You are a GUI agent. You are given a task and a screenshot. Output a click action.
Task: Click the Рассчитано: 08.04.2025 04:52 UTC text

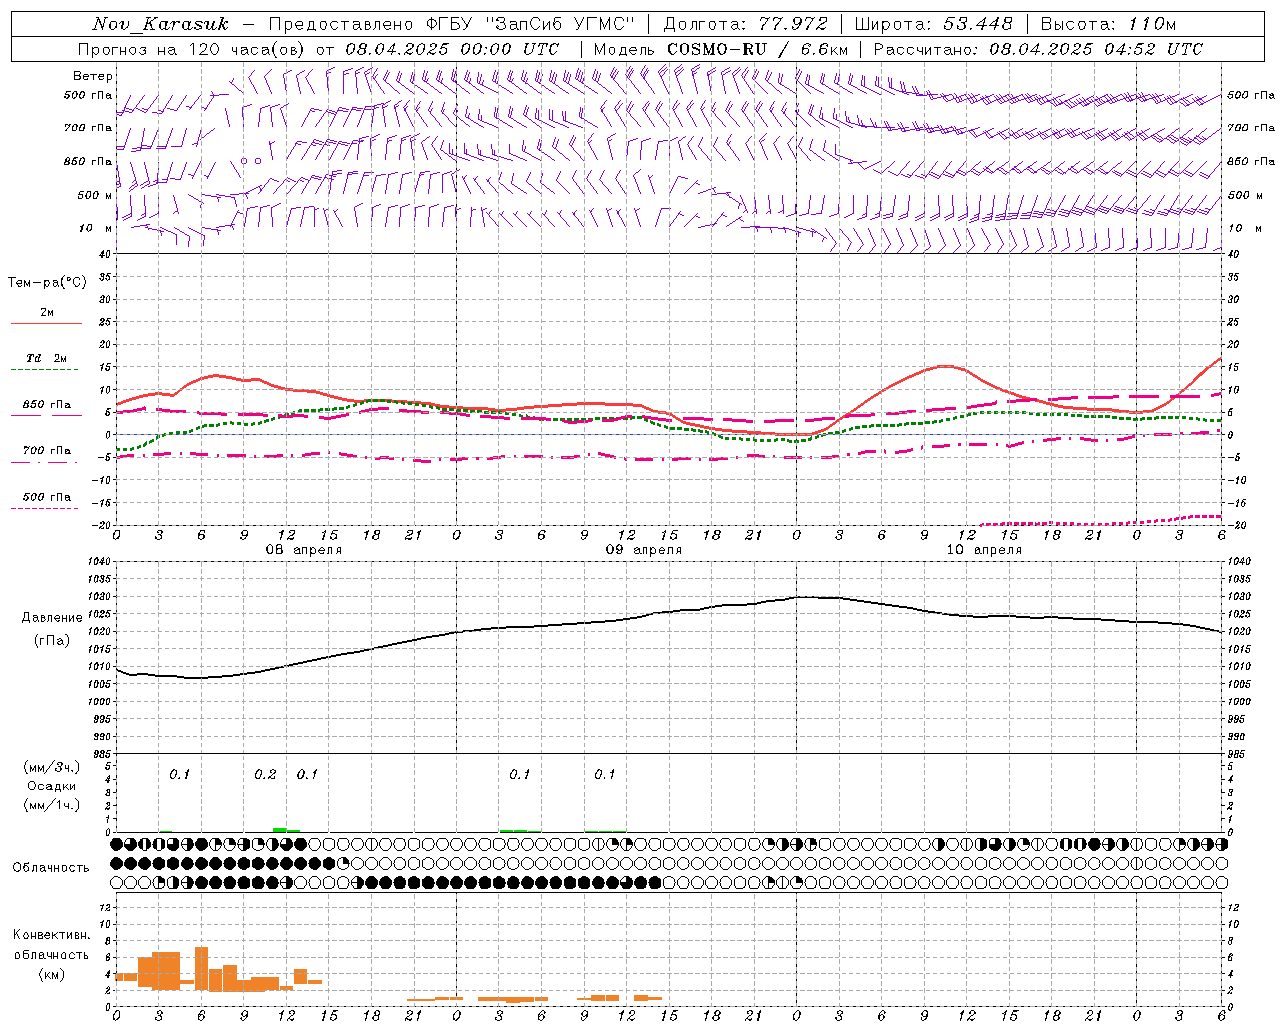click(x=1038, y=49)
